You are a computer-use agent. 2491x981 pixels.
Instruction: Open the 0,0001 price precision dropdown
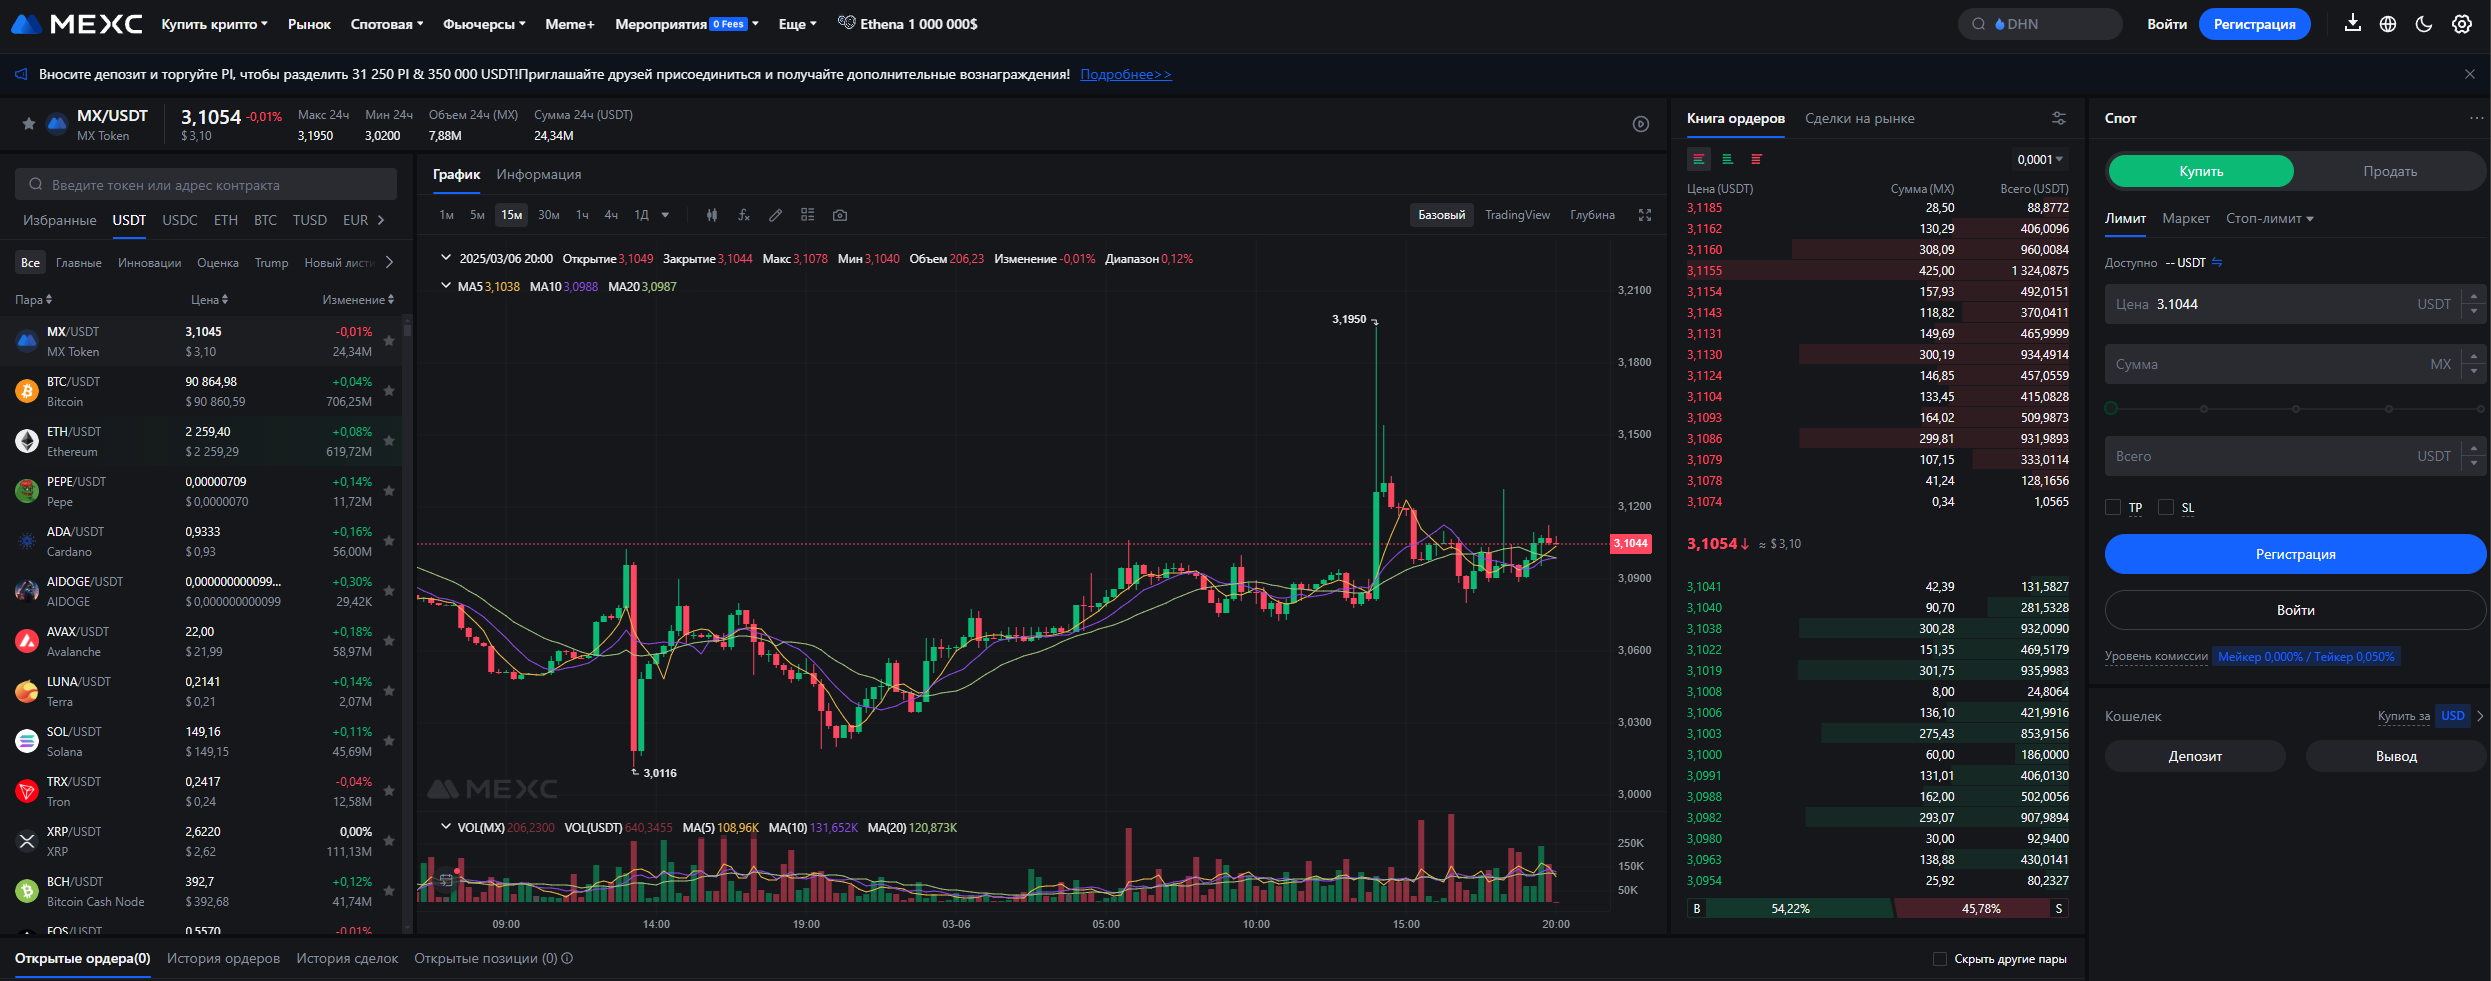point(2040,159)
